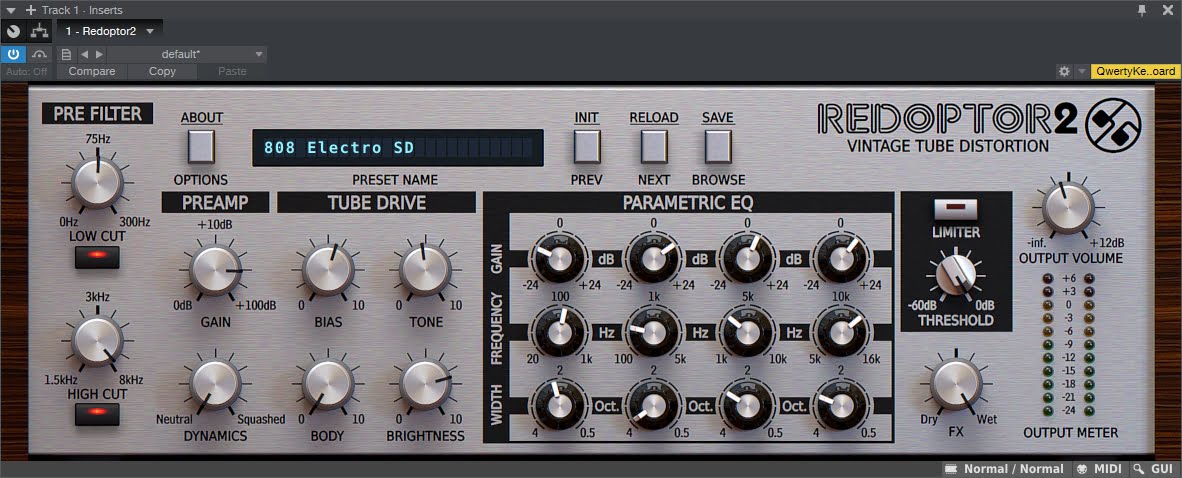Click the preamp GAIN knob
Viewport: 1182px width, 478px height.
216,269
